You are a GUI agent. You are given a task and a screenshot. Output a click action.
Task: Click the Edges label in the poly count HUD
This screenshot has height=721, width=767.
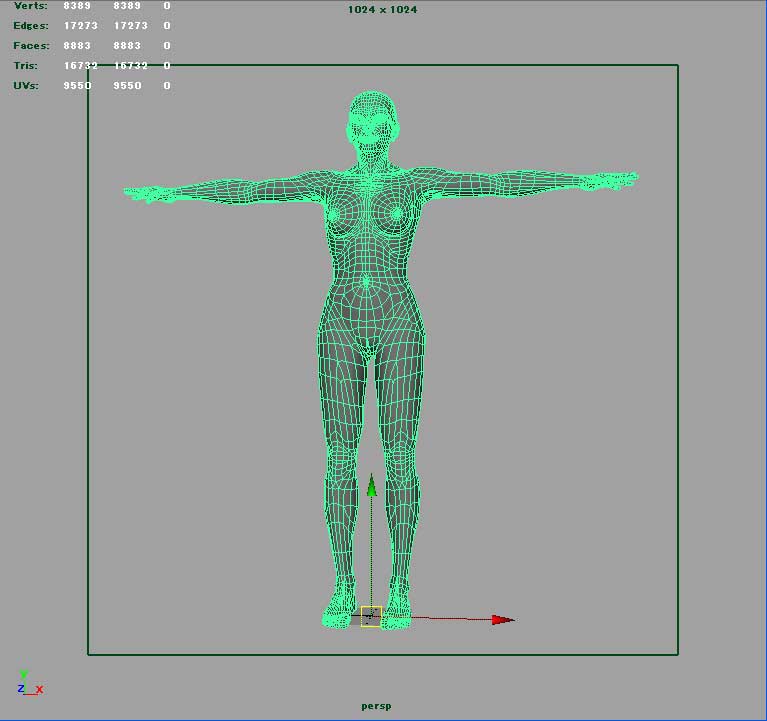30,26
